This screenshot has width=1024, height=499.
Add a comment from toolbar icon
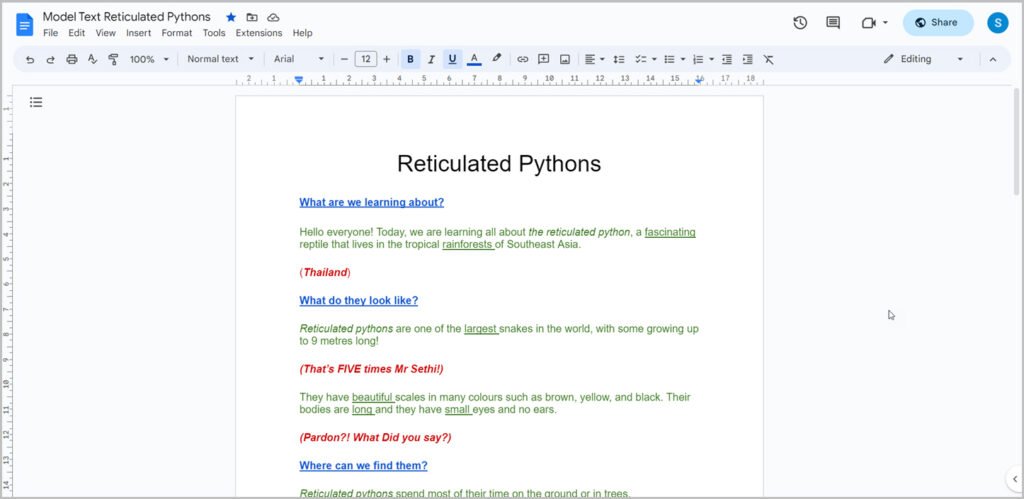pyautogui.click(x=543, y=59)
